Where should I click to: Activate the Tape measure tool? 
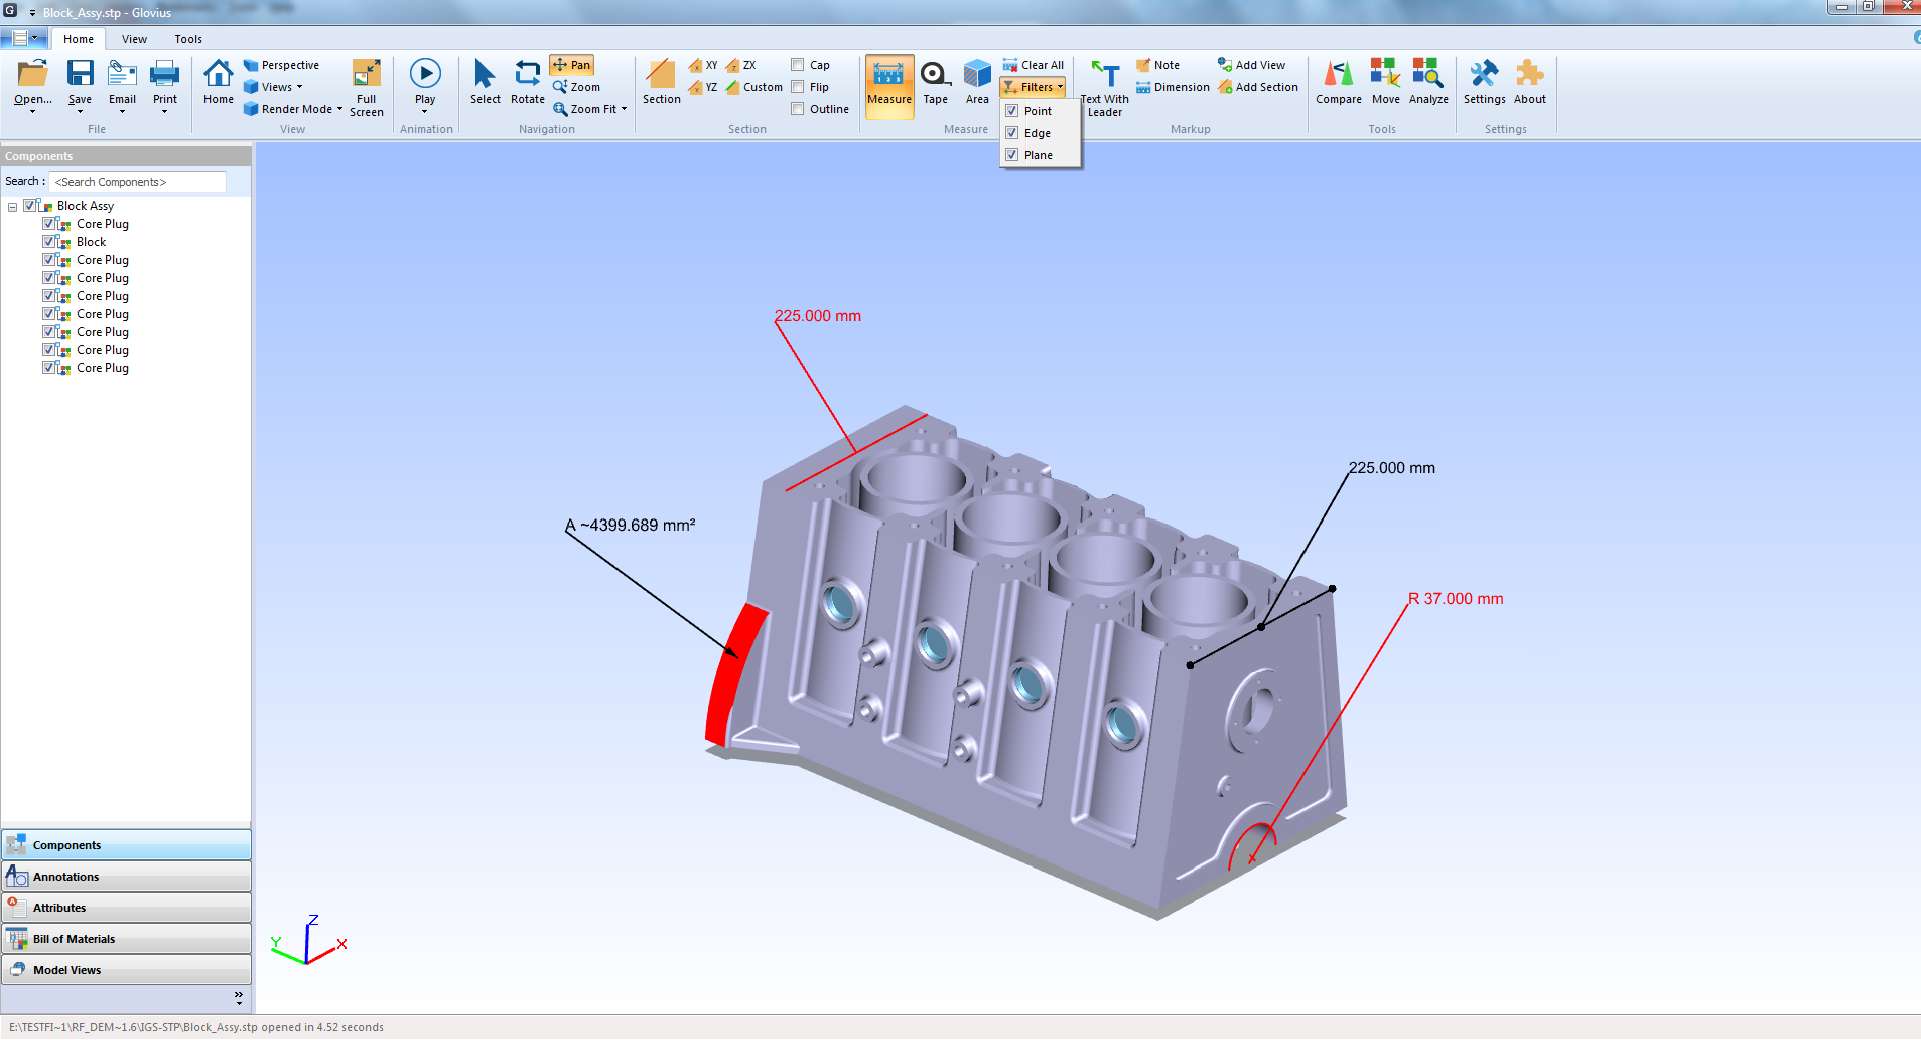(x=935, y=82)
